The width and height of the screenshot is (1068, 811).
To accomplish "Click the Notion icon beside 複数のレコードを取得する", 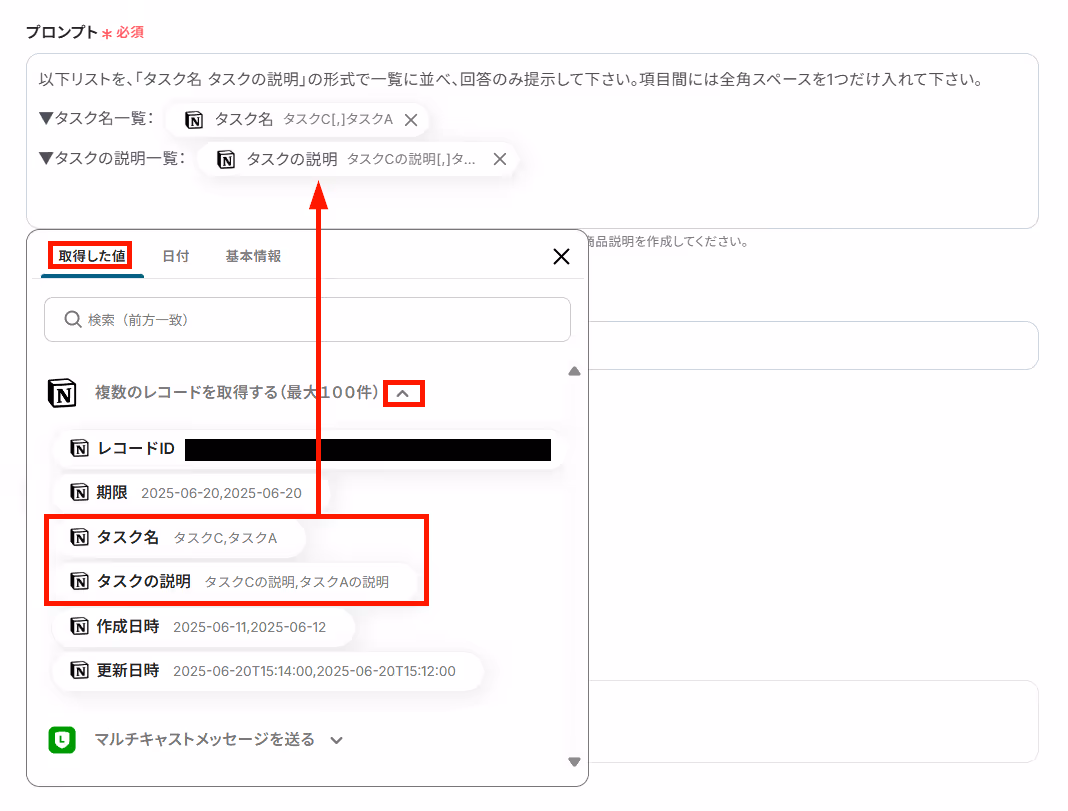I will pyautogui.click(x=62, y=393).
